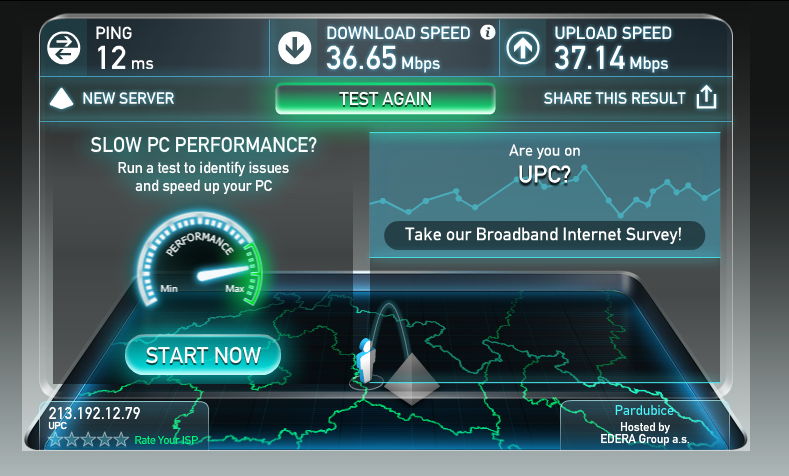Screen dimensions: 789x476
Task: Click the ping arrows icon
Action: pos(63,48)
